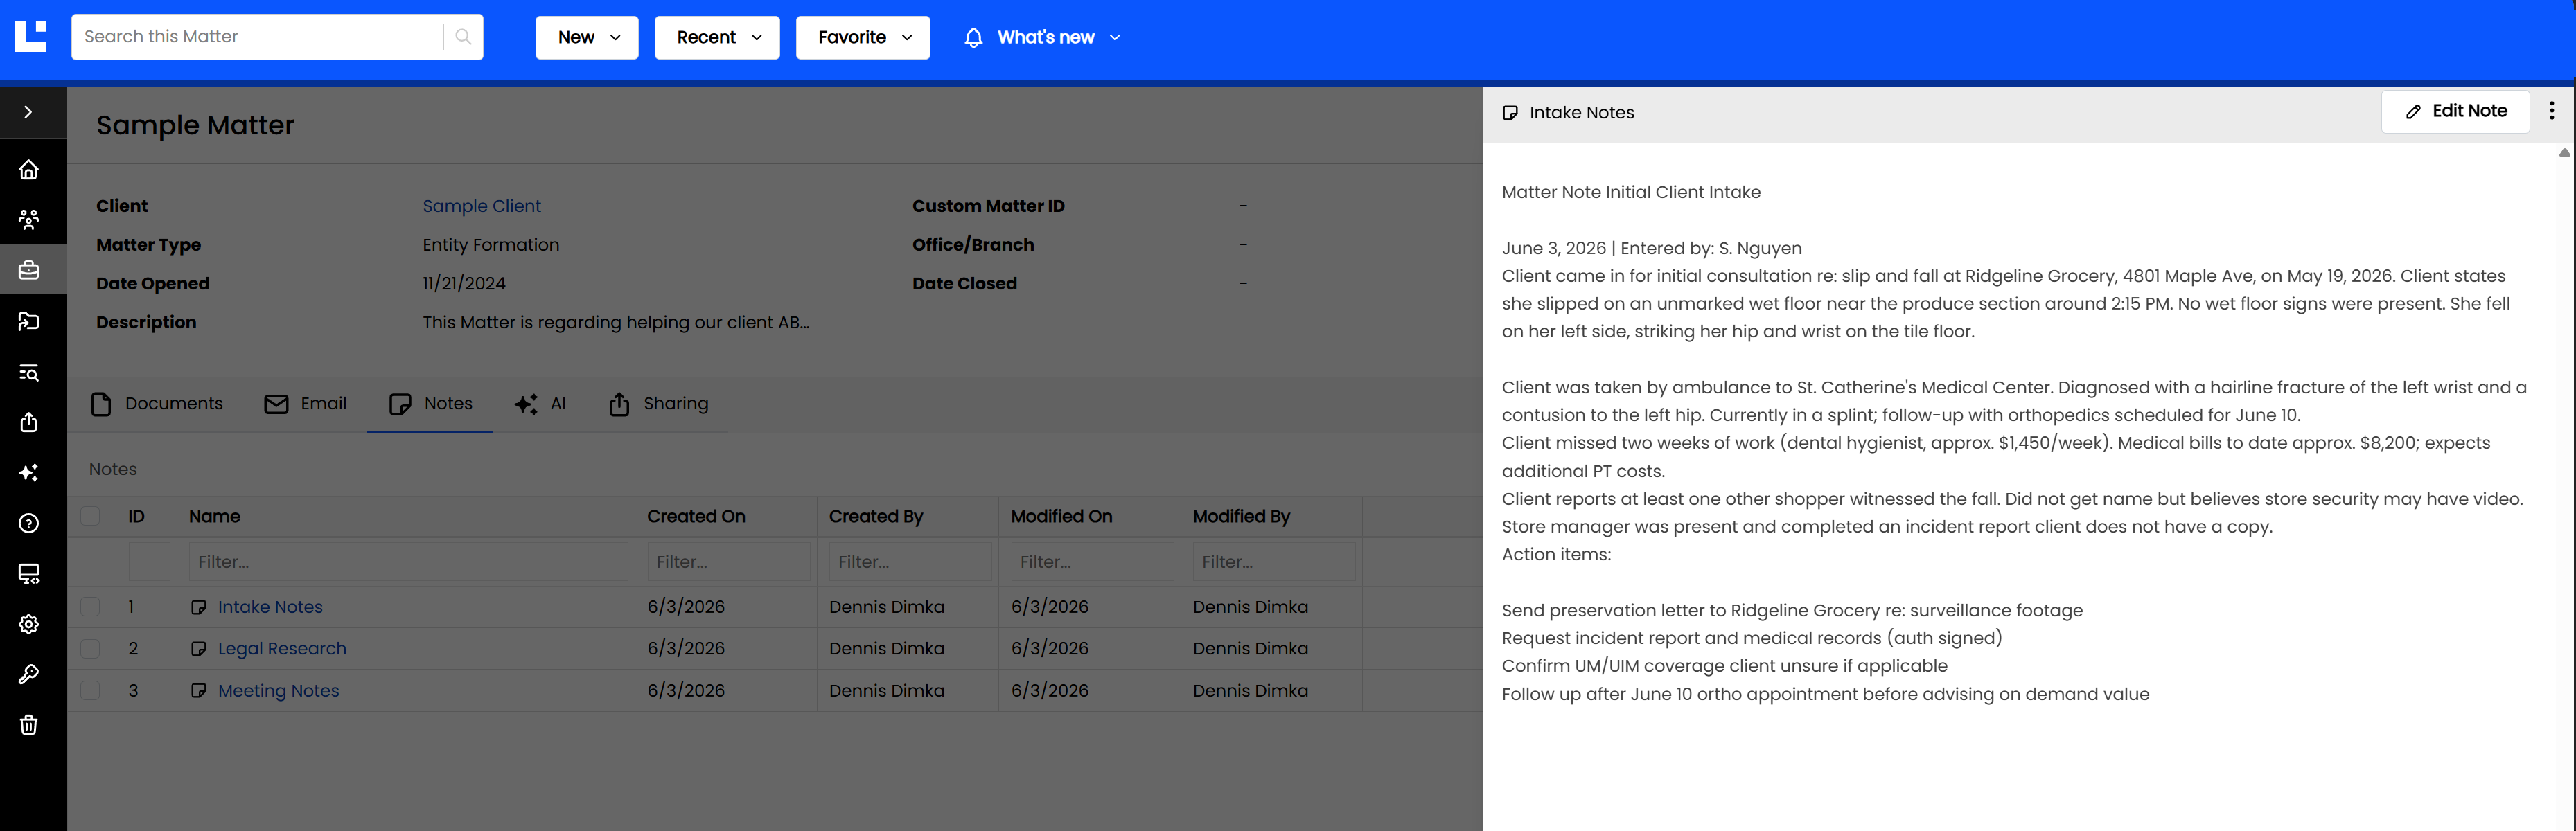Viewport: 2576px width, 831px height.
Task: Check the Legal Research row checkbox
Action: [90, 649]
